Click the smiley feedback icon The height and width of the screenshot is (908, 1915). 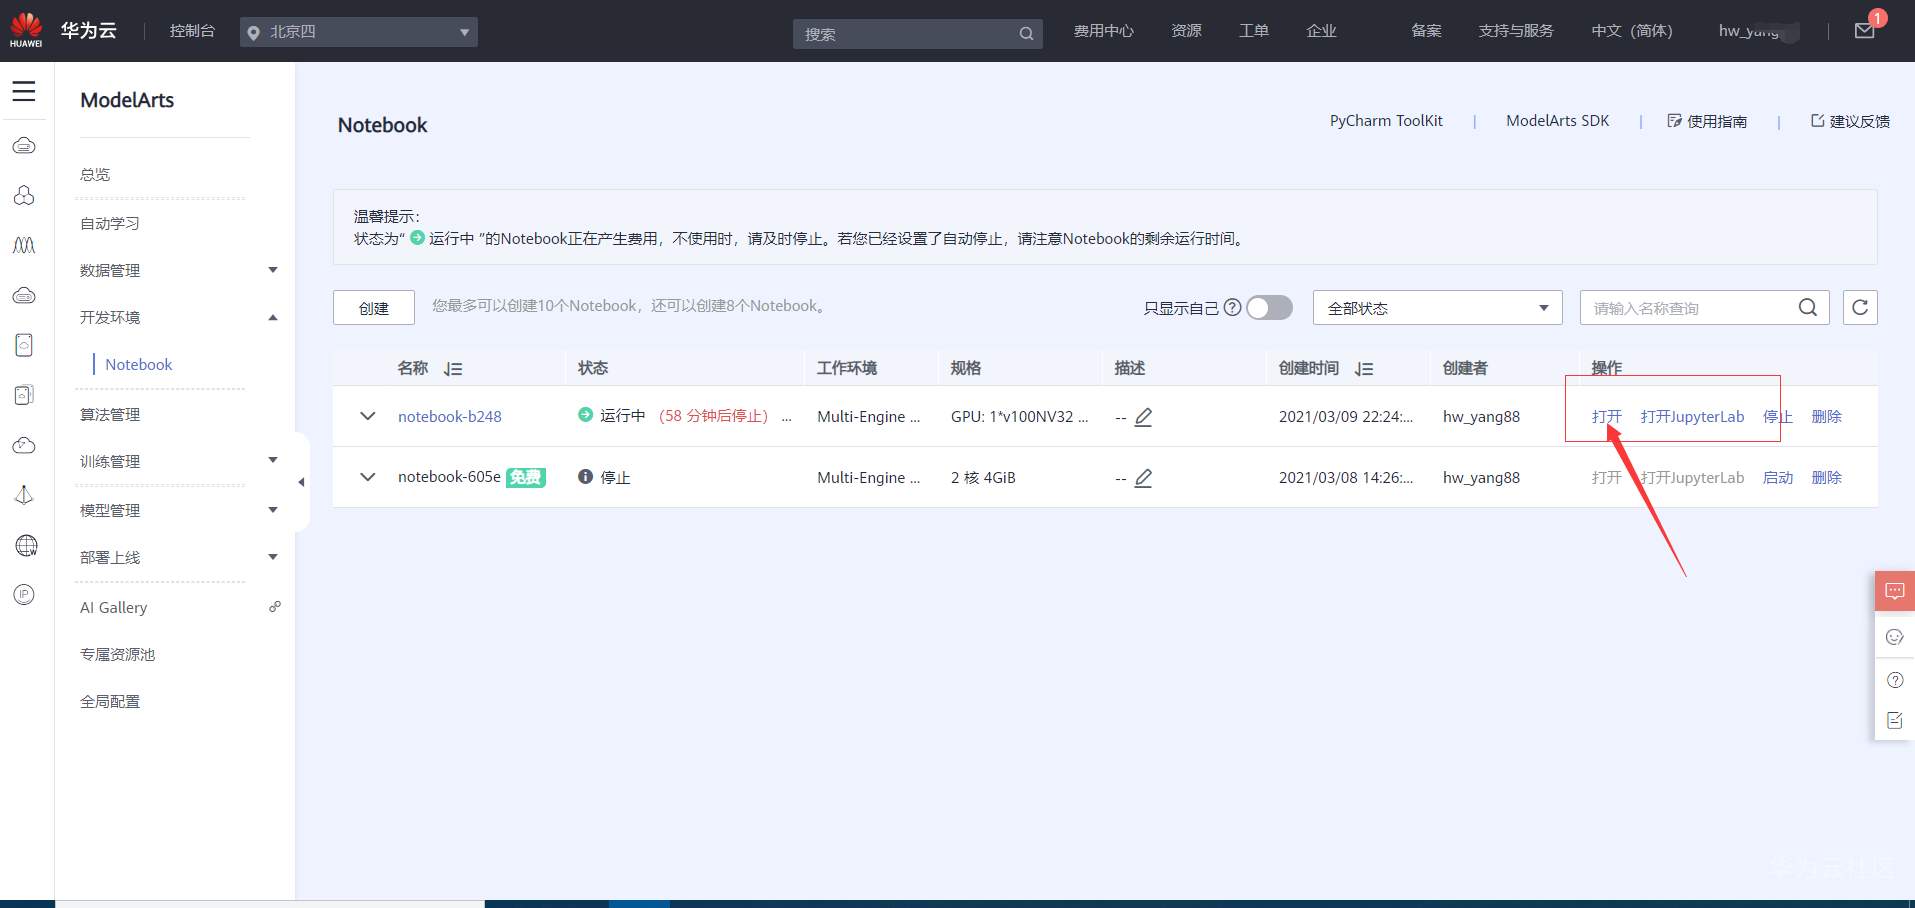[x=1895, y=637]
